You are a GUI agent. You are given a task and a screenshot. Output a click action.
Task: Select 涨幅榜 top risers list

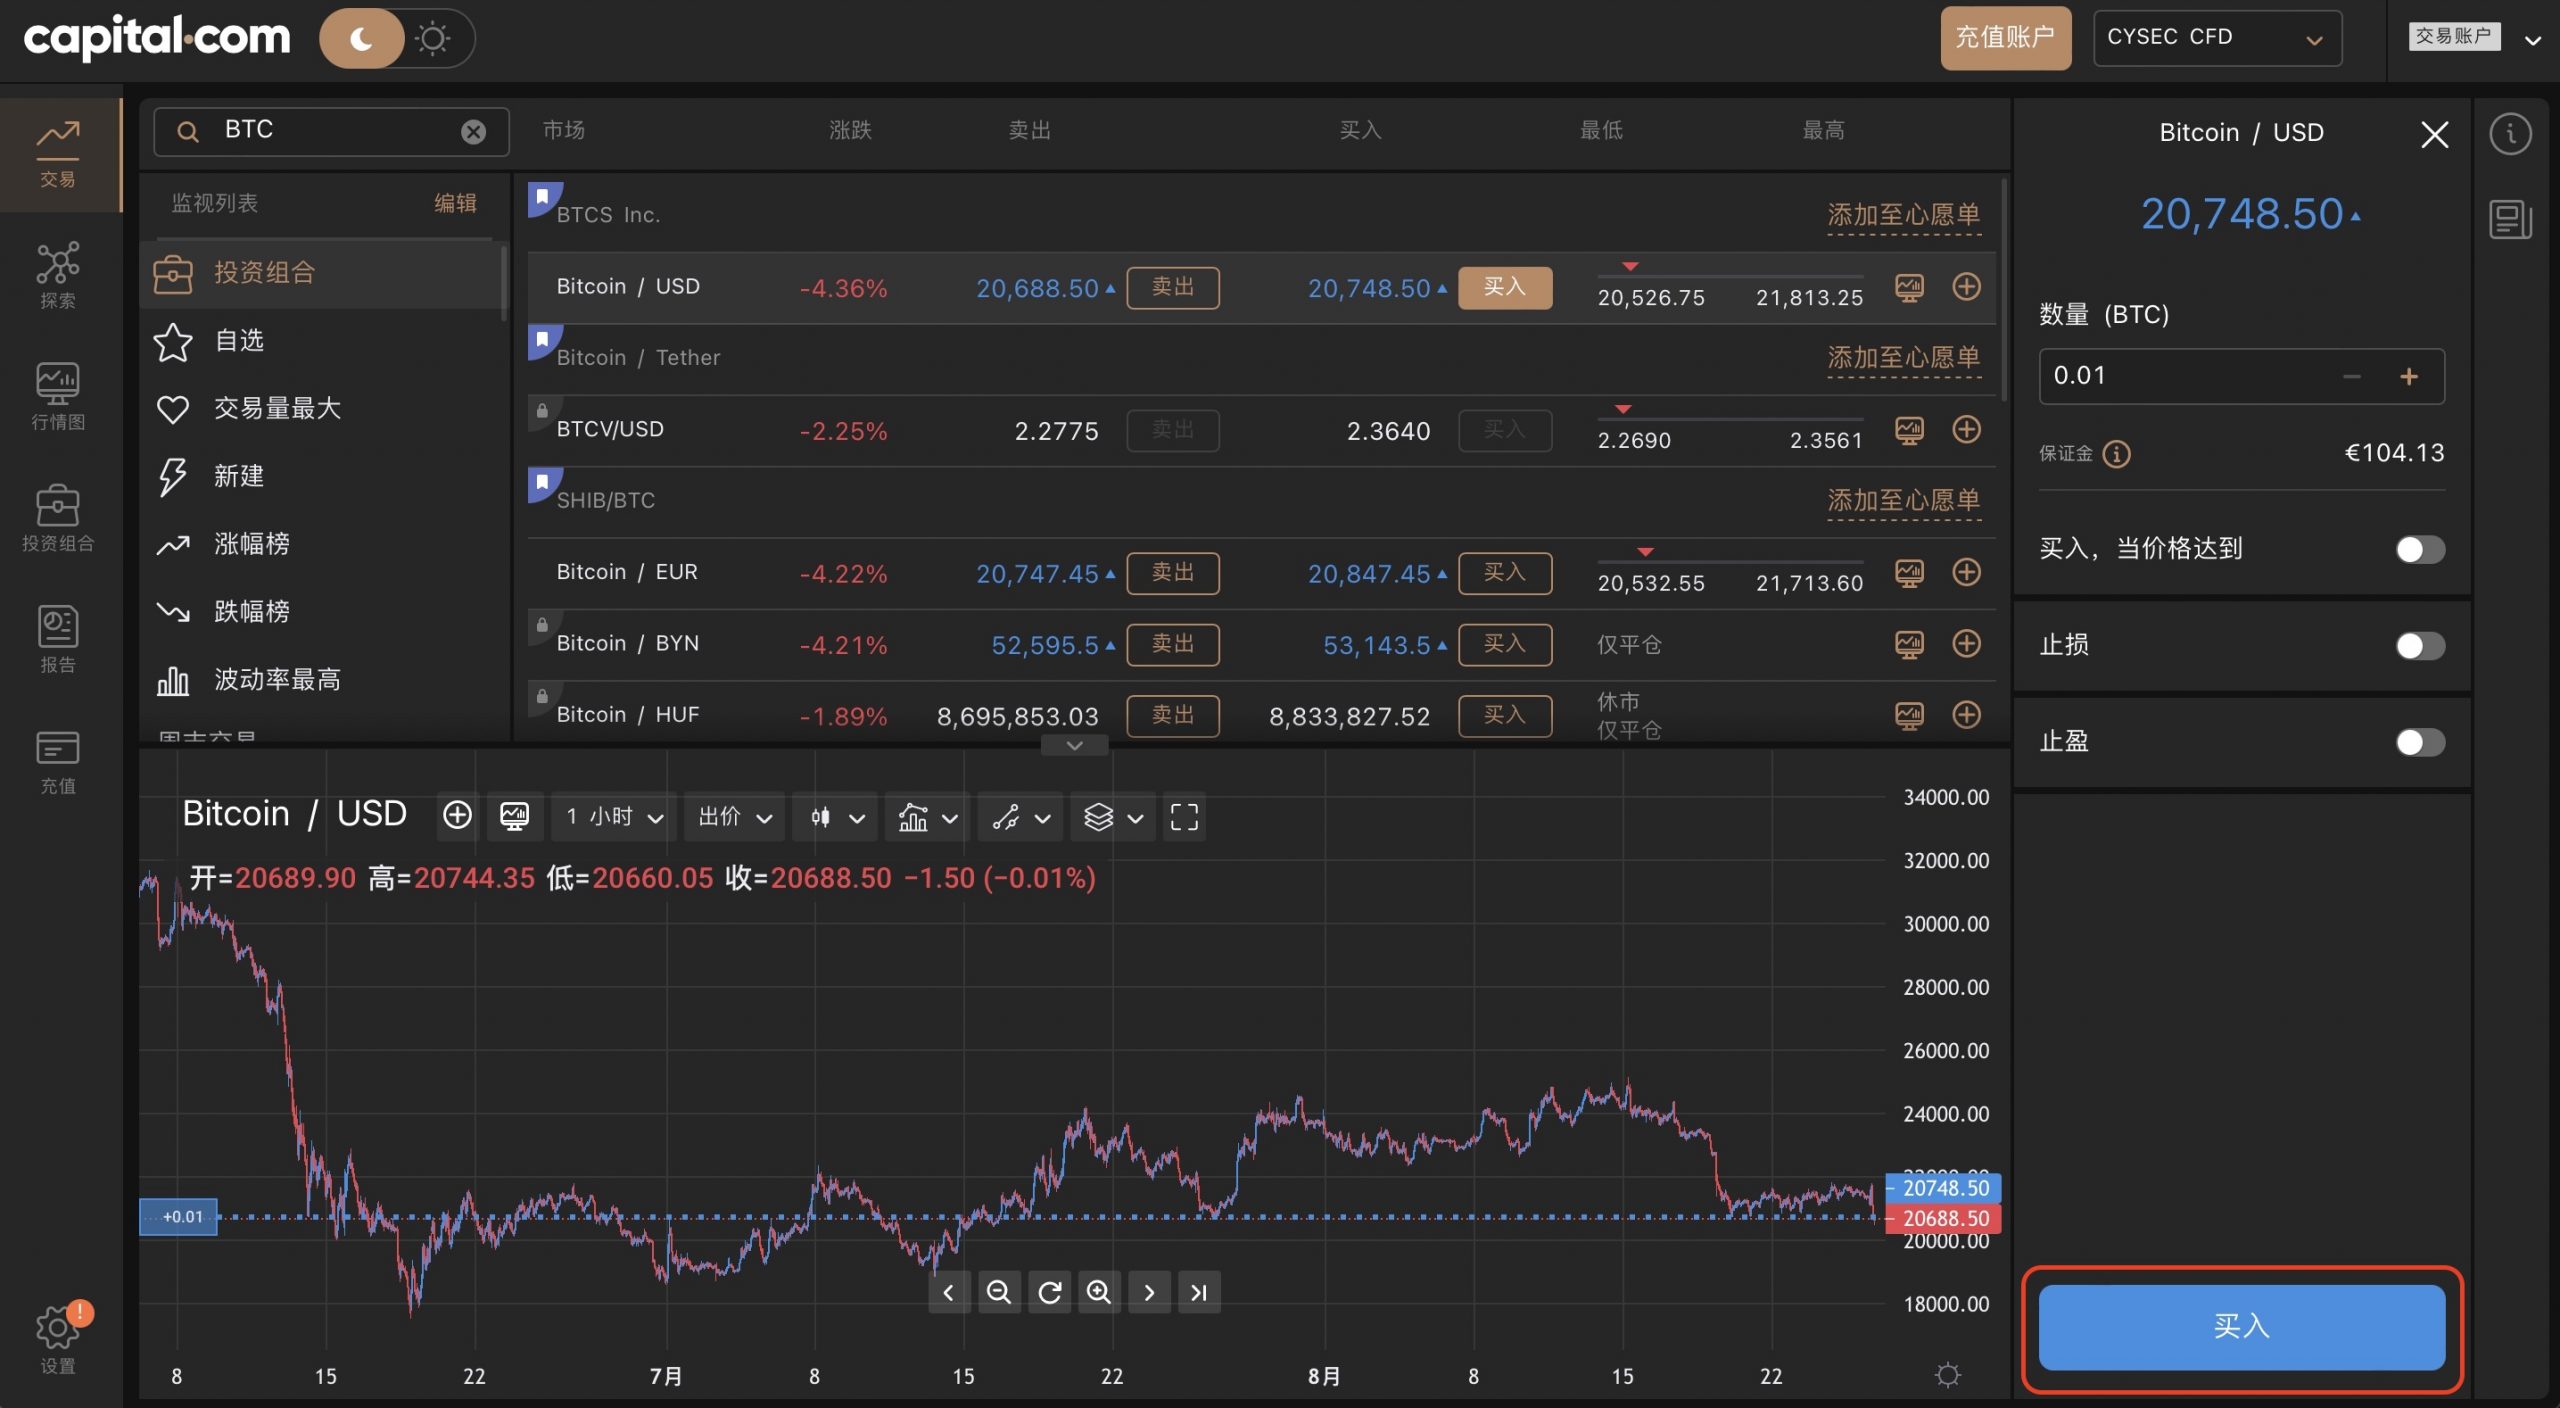[x=322, y=545]
